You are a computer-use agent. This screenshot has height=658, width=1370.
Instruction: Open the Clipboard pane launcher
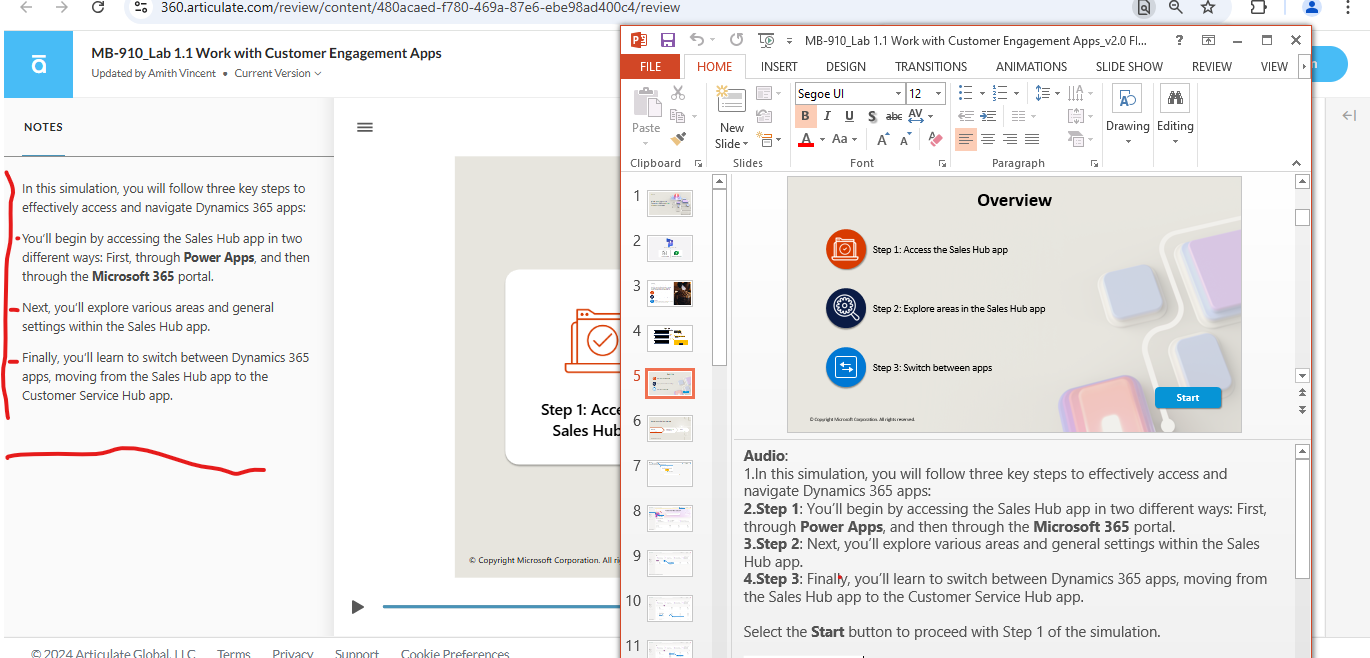(x=698, y=163)
